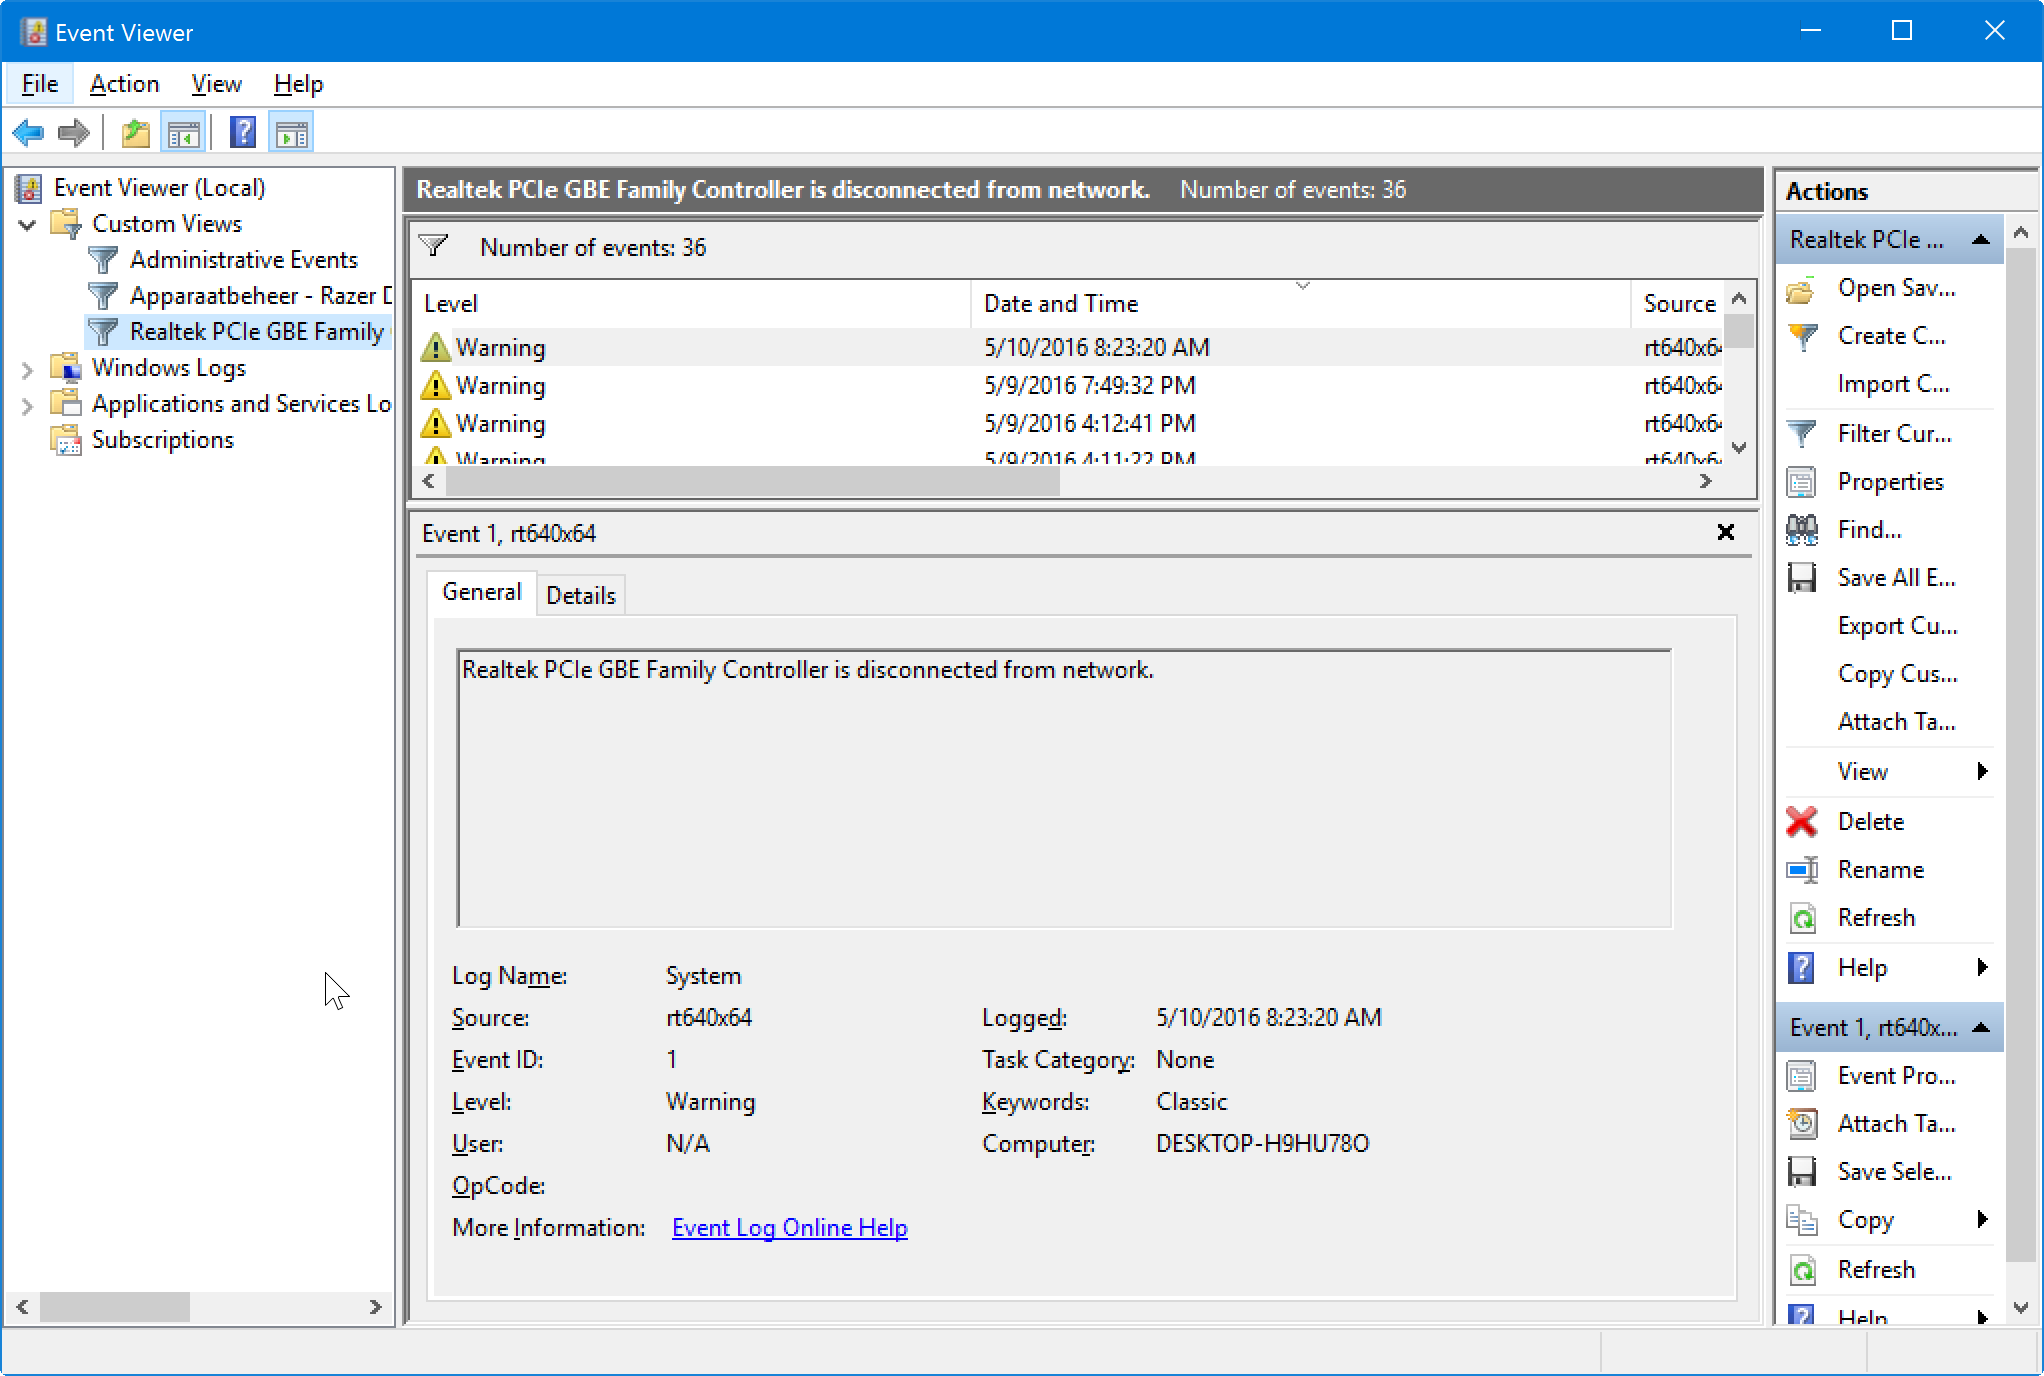Click Copy Custom View action

(1897, 675)
